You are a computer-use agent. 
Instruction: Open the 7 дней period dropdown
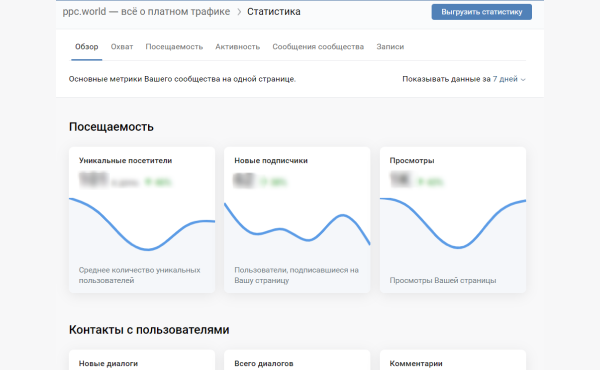tap(509, 79)
